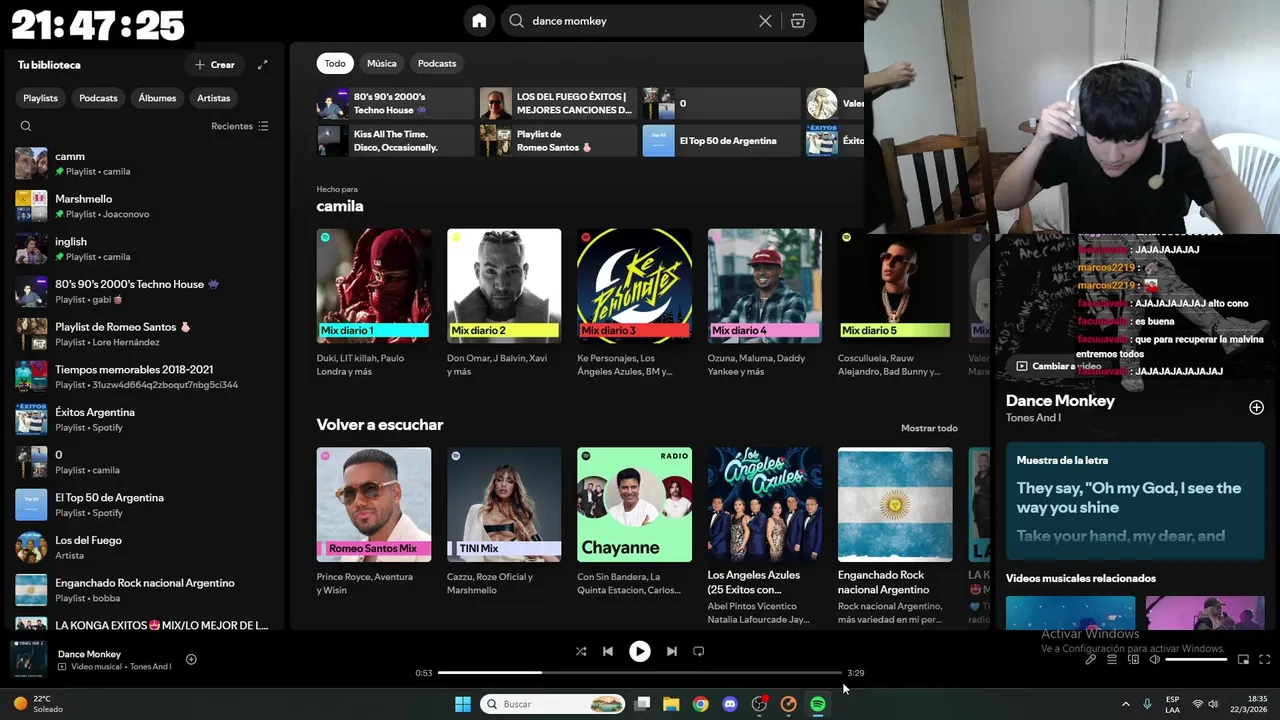Open TINI Mix cover
Screen dimensions: 1280x720
[504, 504]
